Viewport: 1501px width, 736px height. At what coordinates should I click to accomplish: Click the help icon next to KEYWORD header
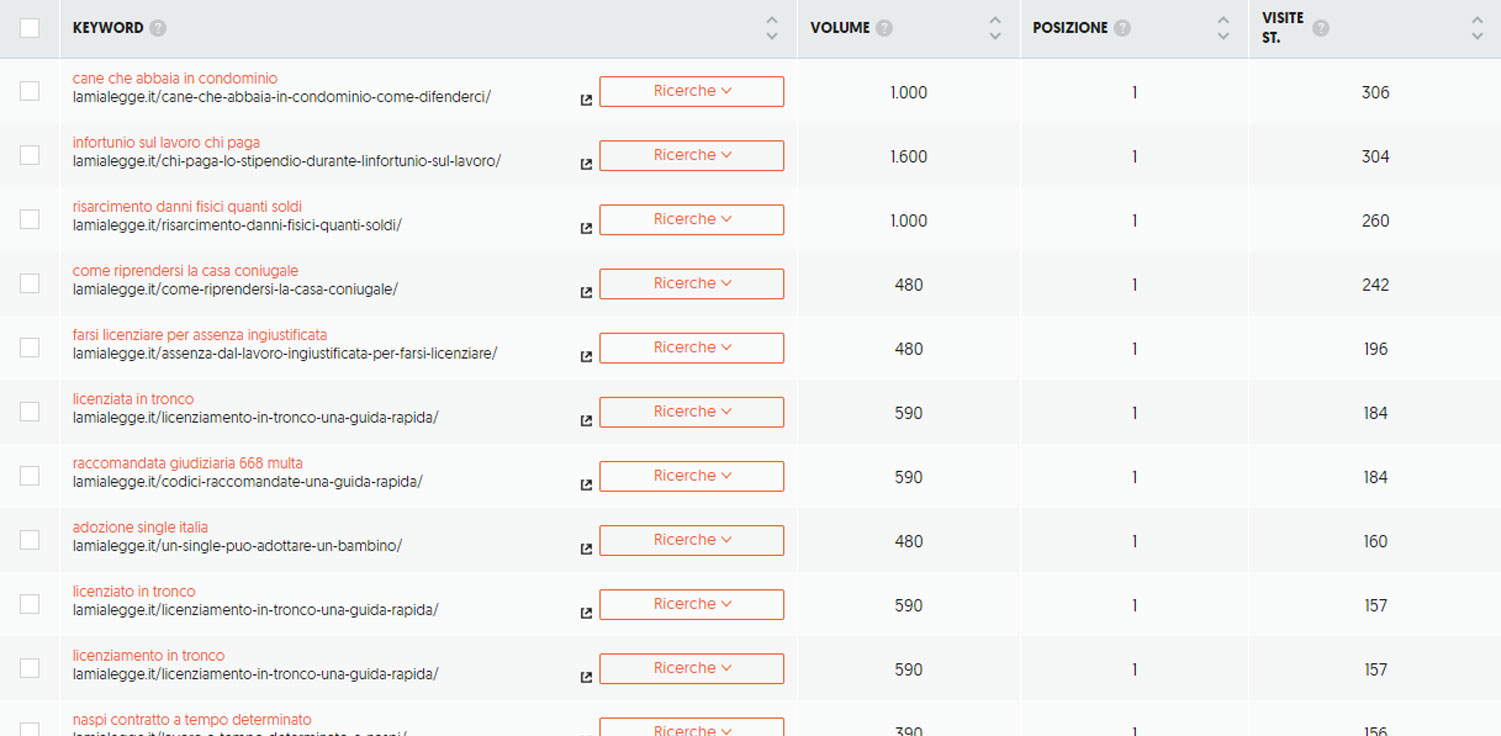click(158, 28)
